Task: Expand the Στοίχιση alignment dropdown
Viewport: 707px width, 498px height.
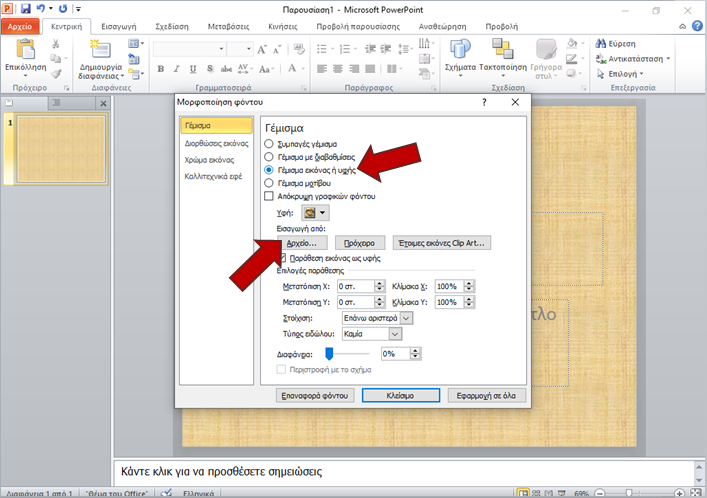Action: [406, 318]
